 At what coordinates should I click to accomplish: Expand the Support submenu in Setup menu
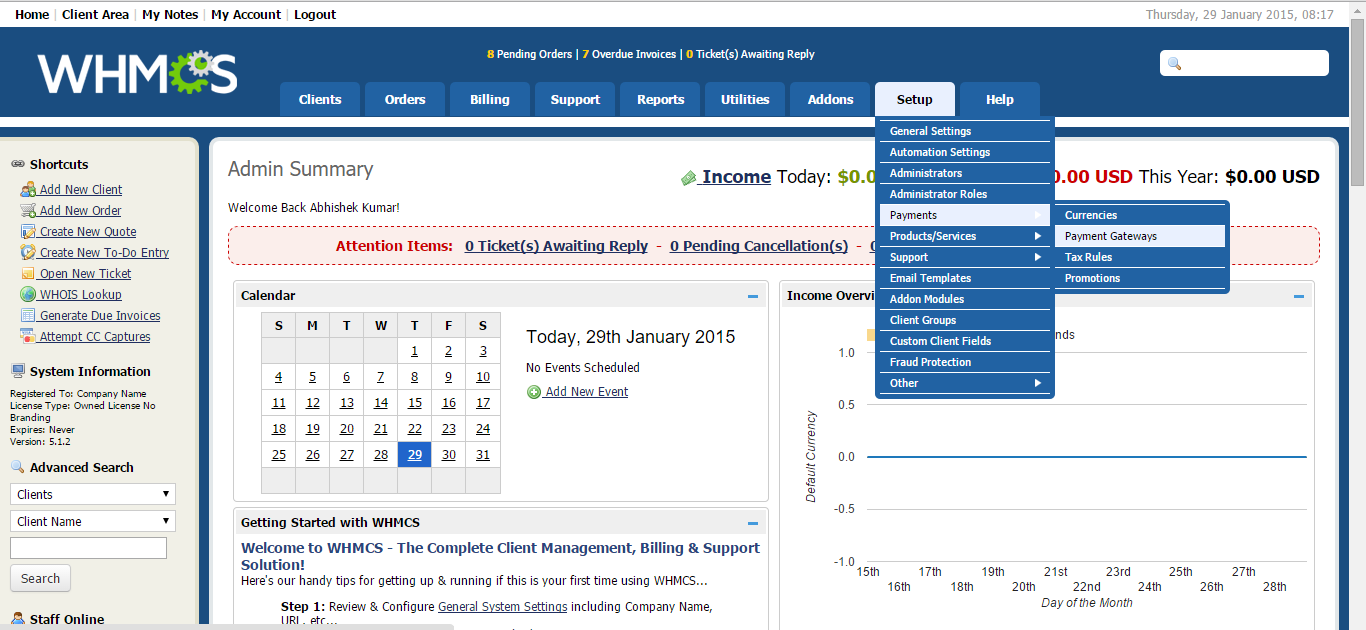[x=965, y=257]
